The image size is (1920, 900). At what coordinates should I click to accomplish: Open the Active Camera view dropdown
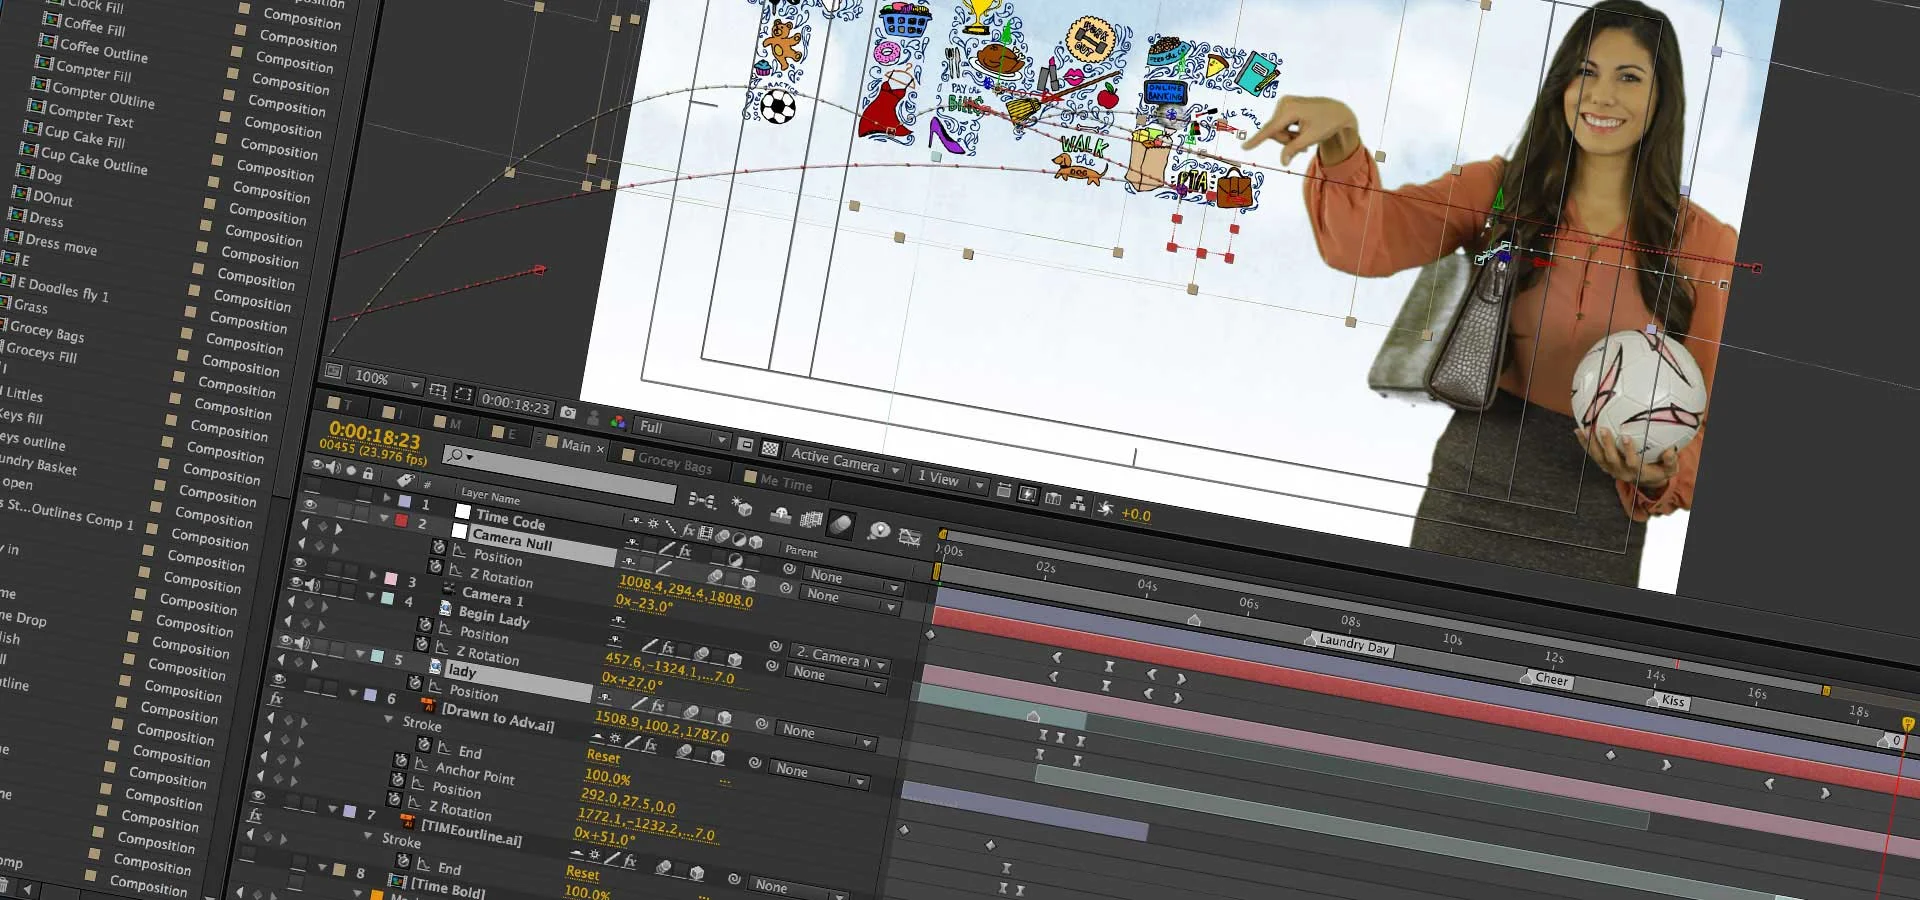[x=846, y=461]
